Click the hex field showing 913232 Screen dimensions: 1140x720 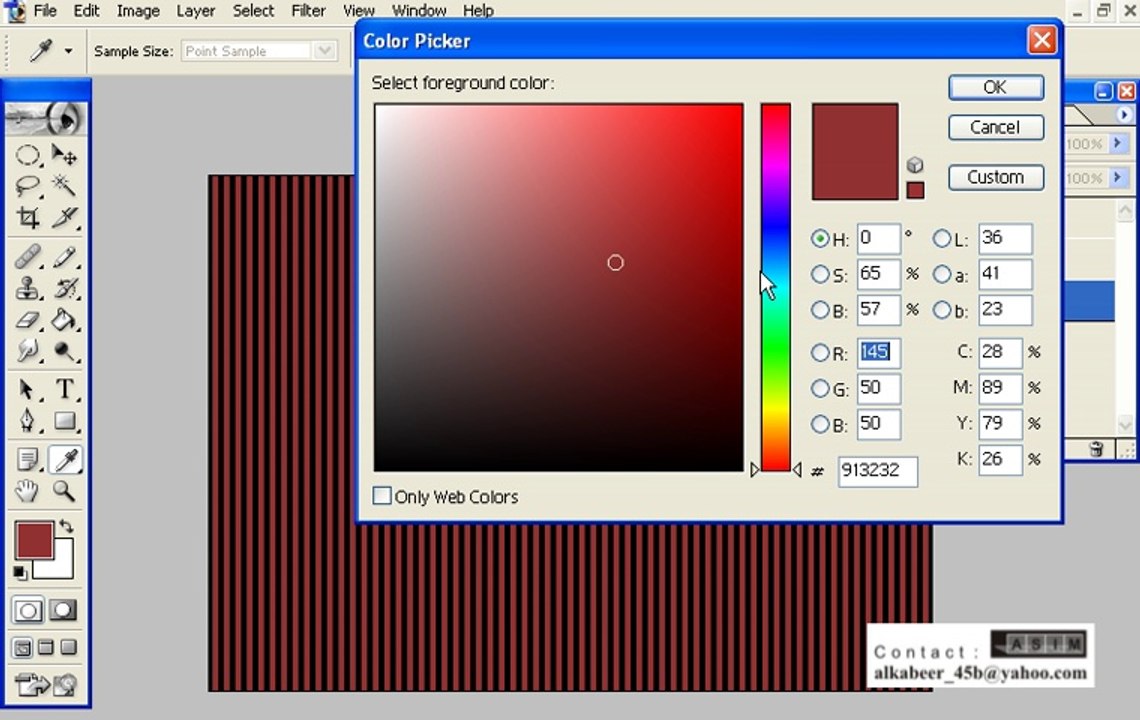[878, 471]
